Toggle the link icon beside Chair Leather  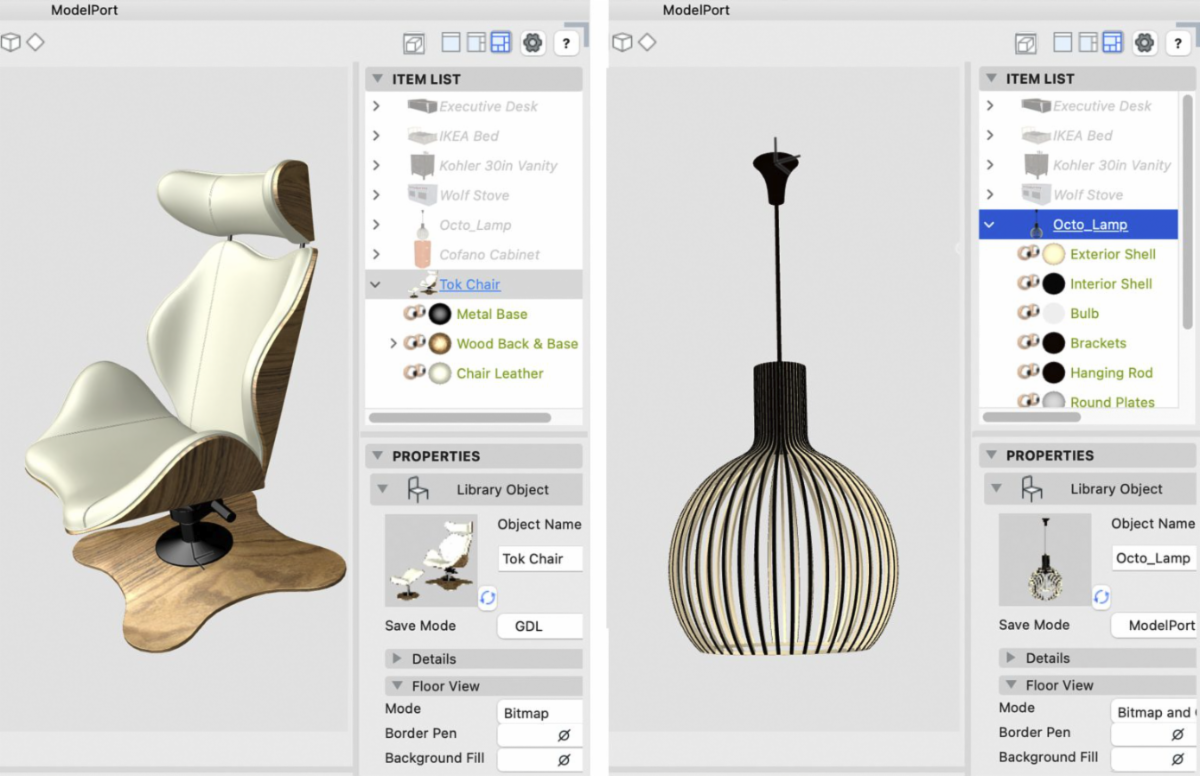point(413,373)
